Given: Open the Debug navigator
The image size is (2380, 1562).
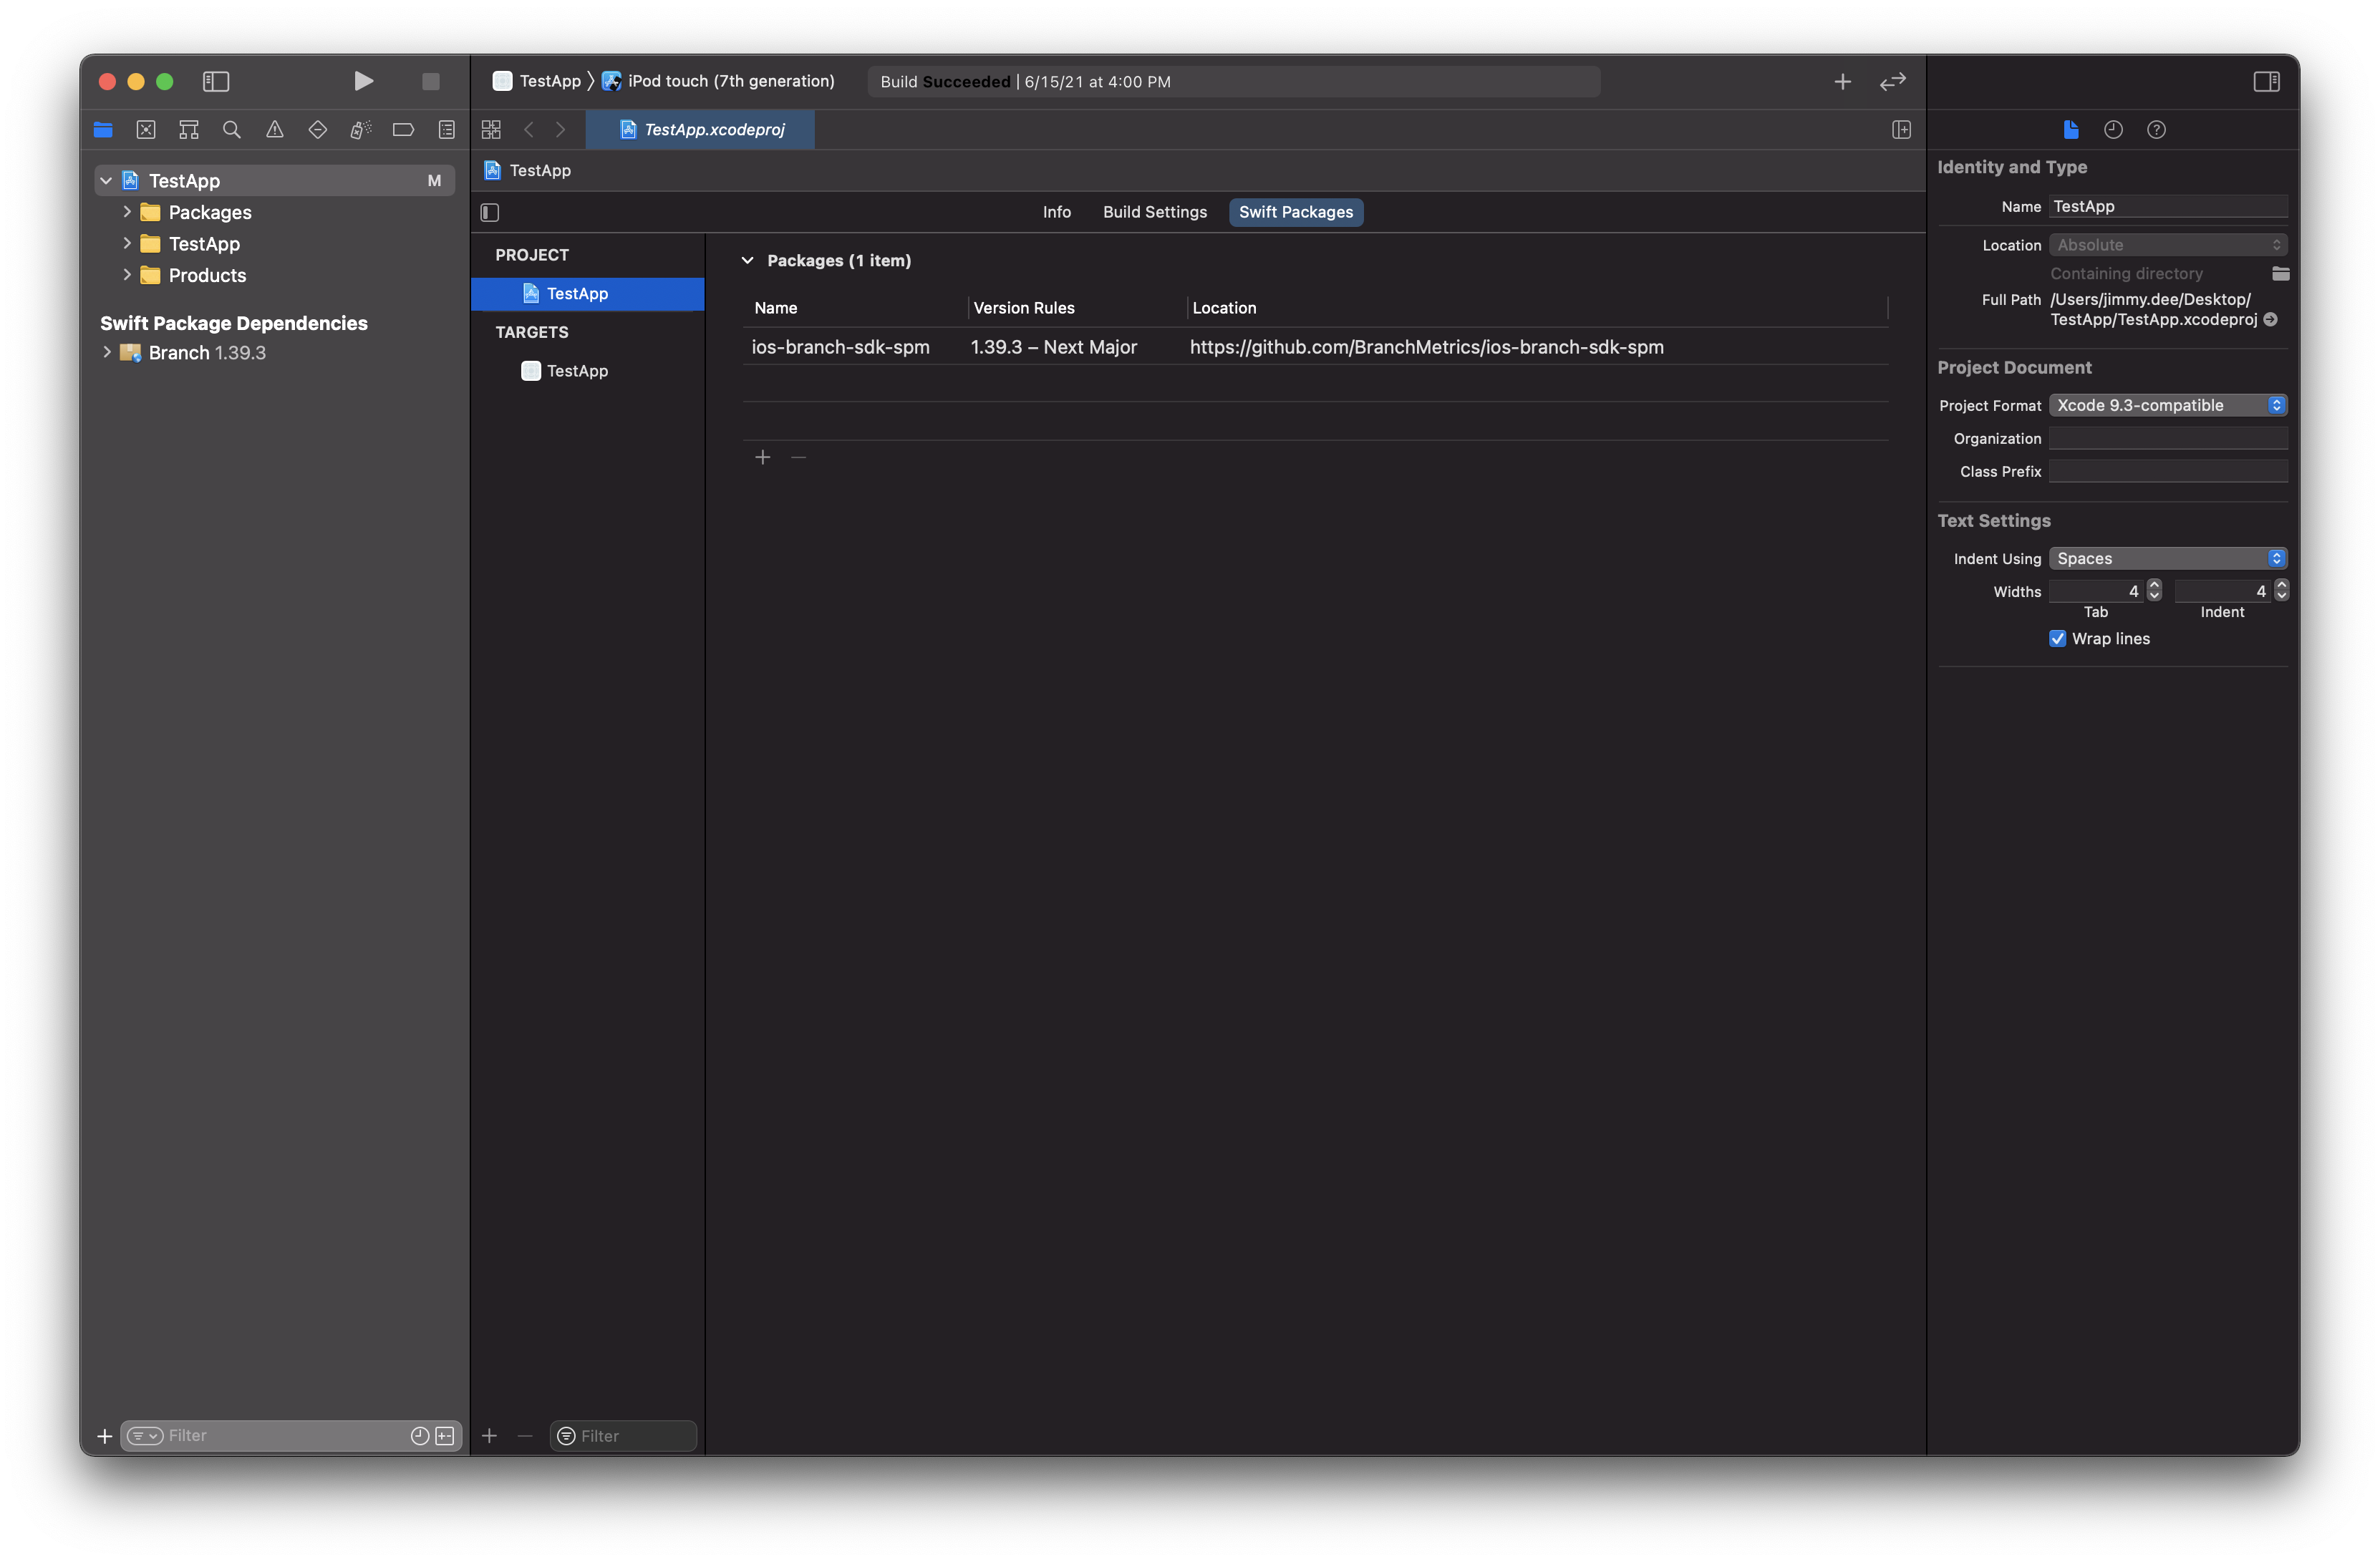Looking at the screenshot, I should pos(361,129).
